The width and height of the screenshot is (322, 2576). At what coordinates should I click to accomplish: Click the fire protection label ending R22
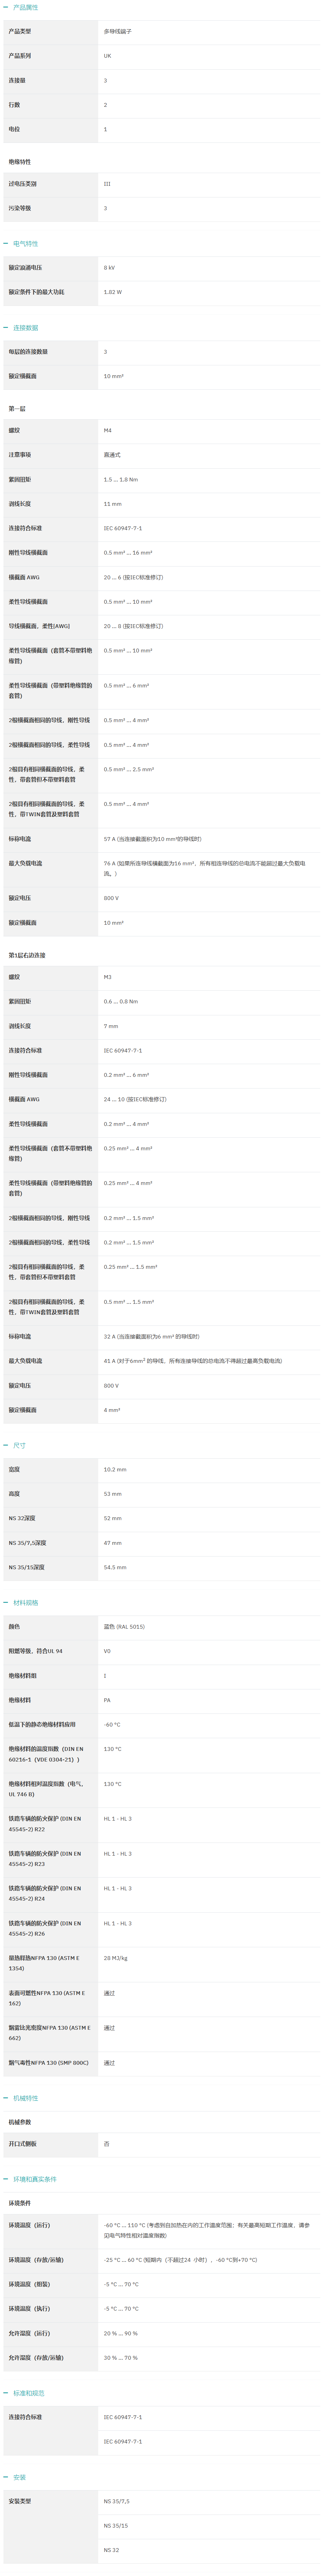pos(45,1824)
